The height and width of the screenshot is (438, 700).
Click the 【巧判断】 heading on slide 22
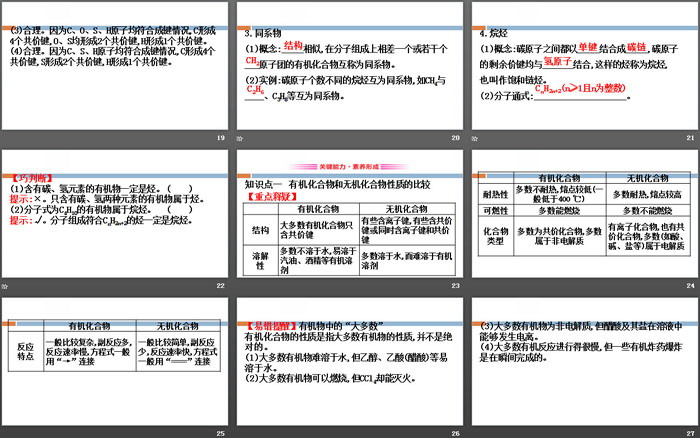pos(31,178)
